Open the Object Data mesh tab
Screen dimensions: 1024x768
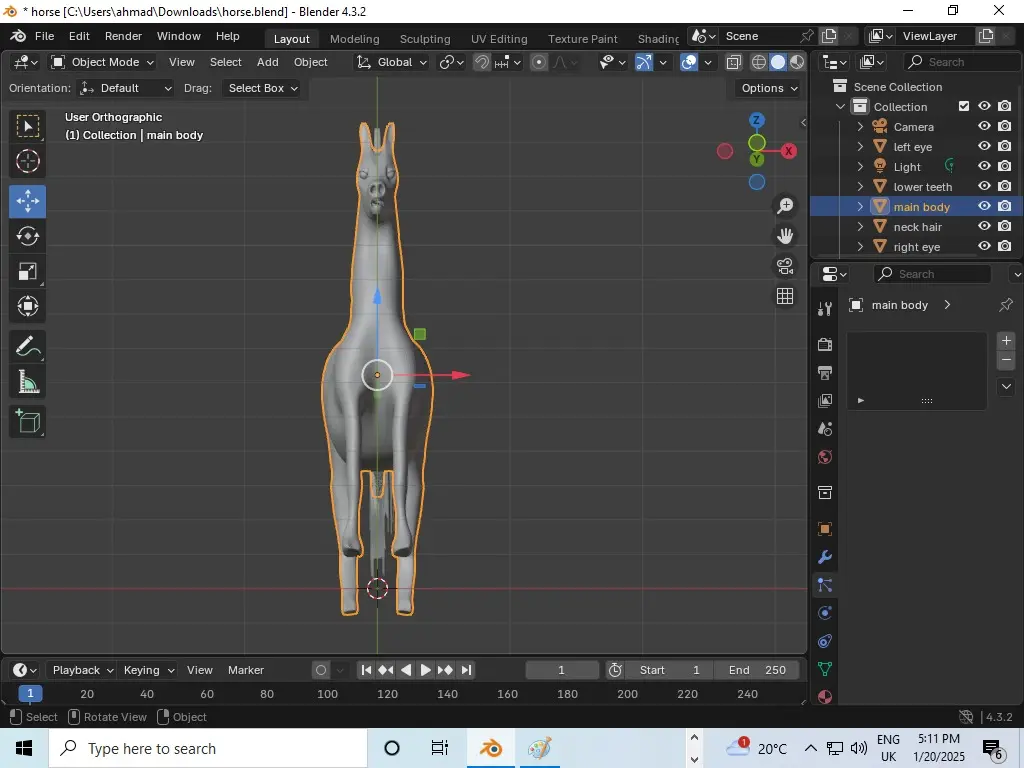[x=825, y=669]
